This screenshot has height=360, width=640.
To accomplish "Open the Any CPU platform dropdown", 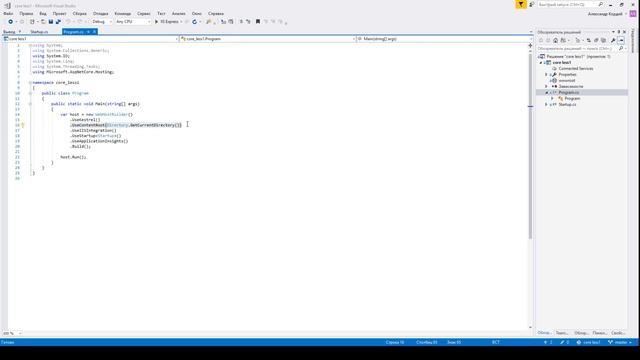I will click(x=133, y=22).
